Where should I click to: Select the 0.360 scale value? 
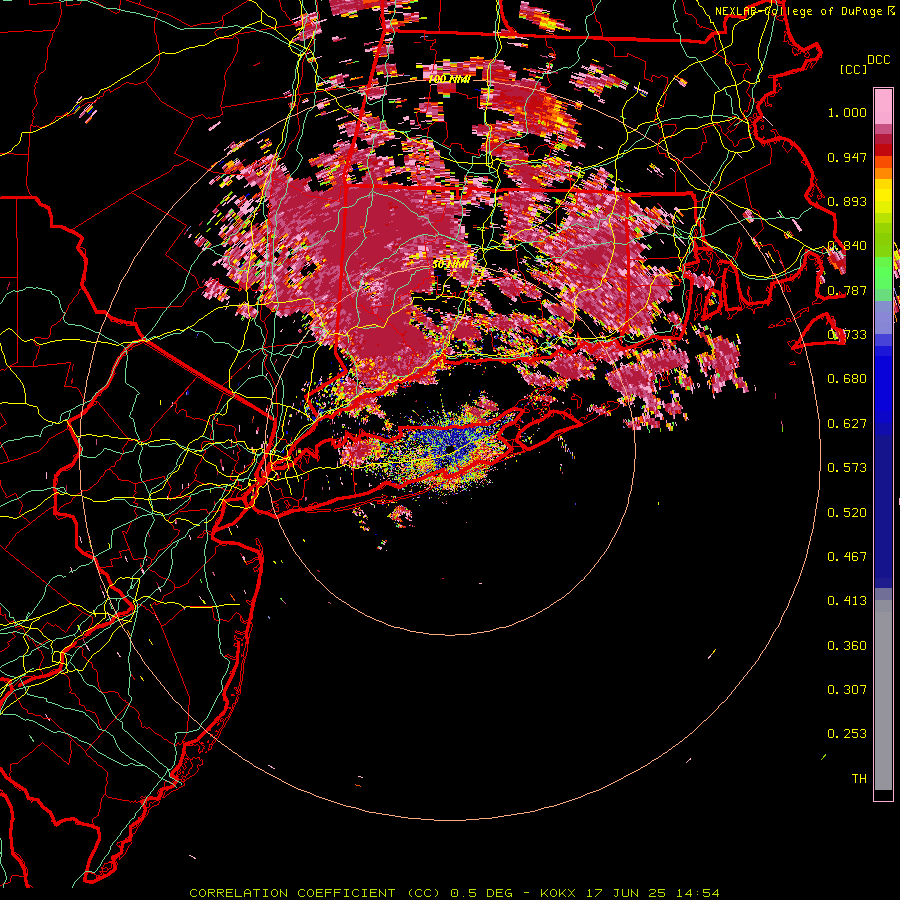click(847, 646)
